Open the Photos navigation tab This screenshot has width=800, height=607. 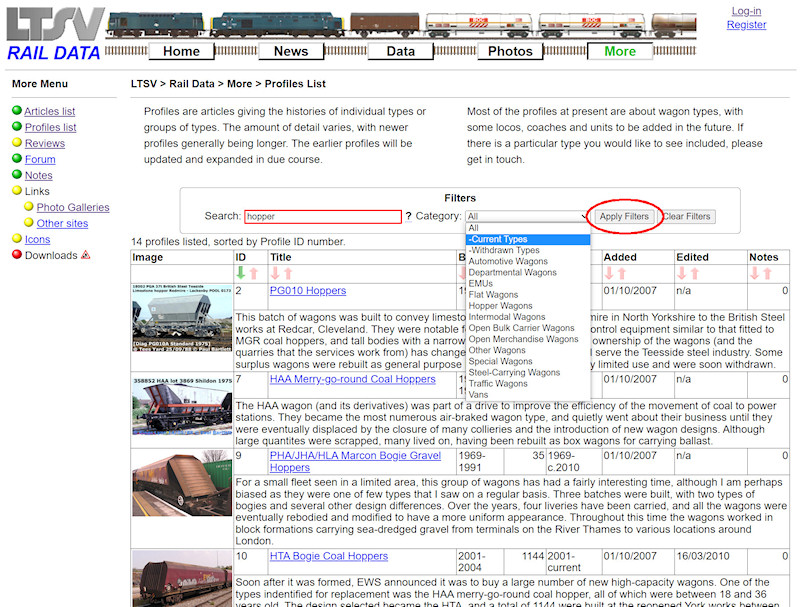(510, 51)
